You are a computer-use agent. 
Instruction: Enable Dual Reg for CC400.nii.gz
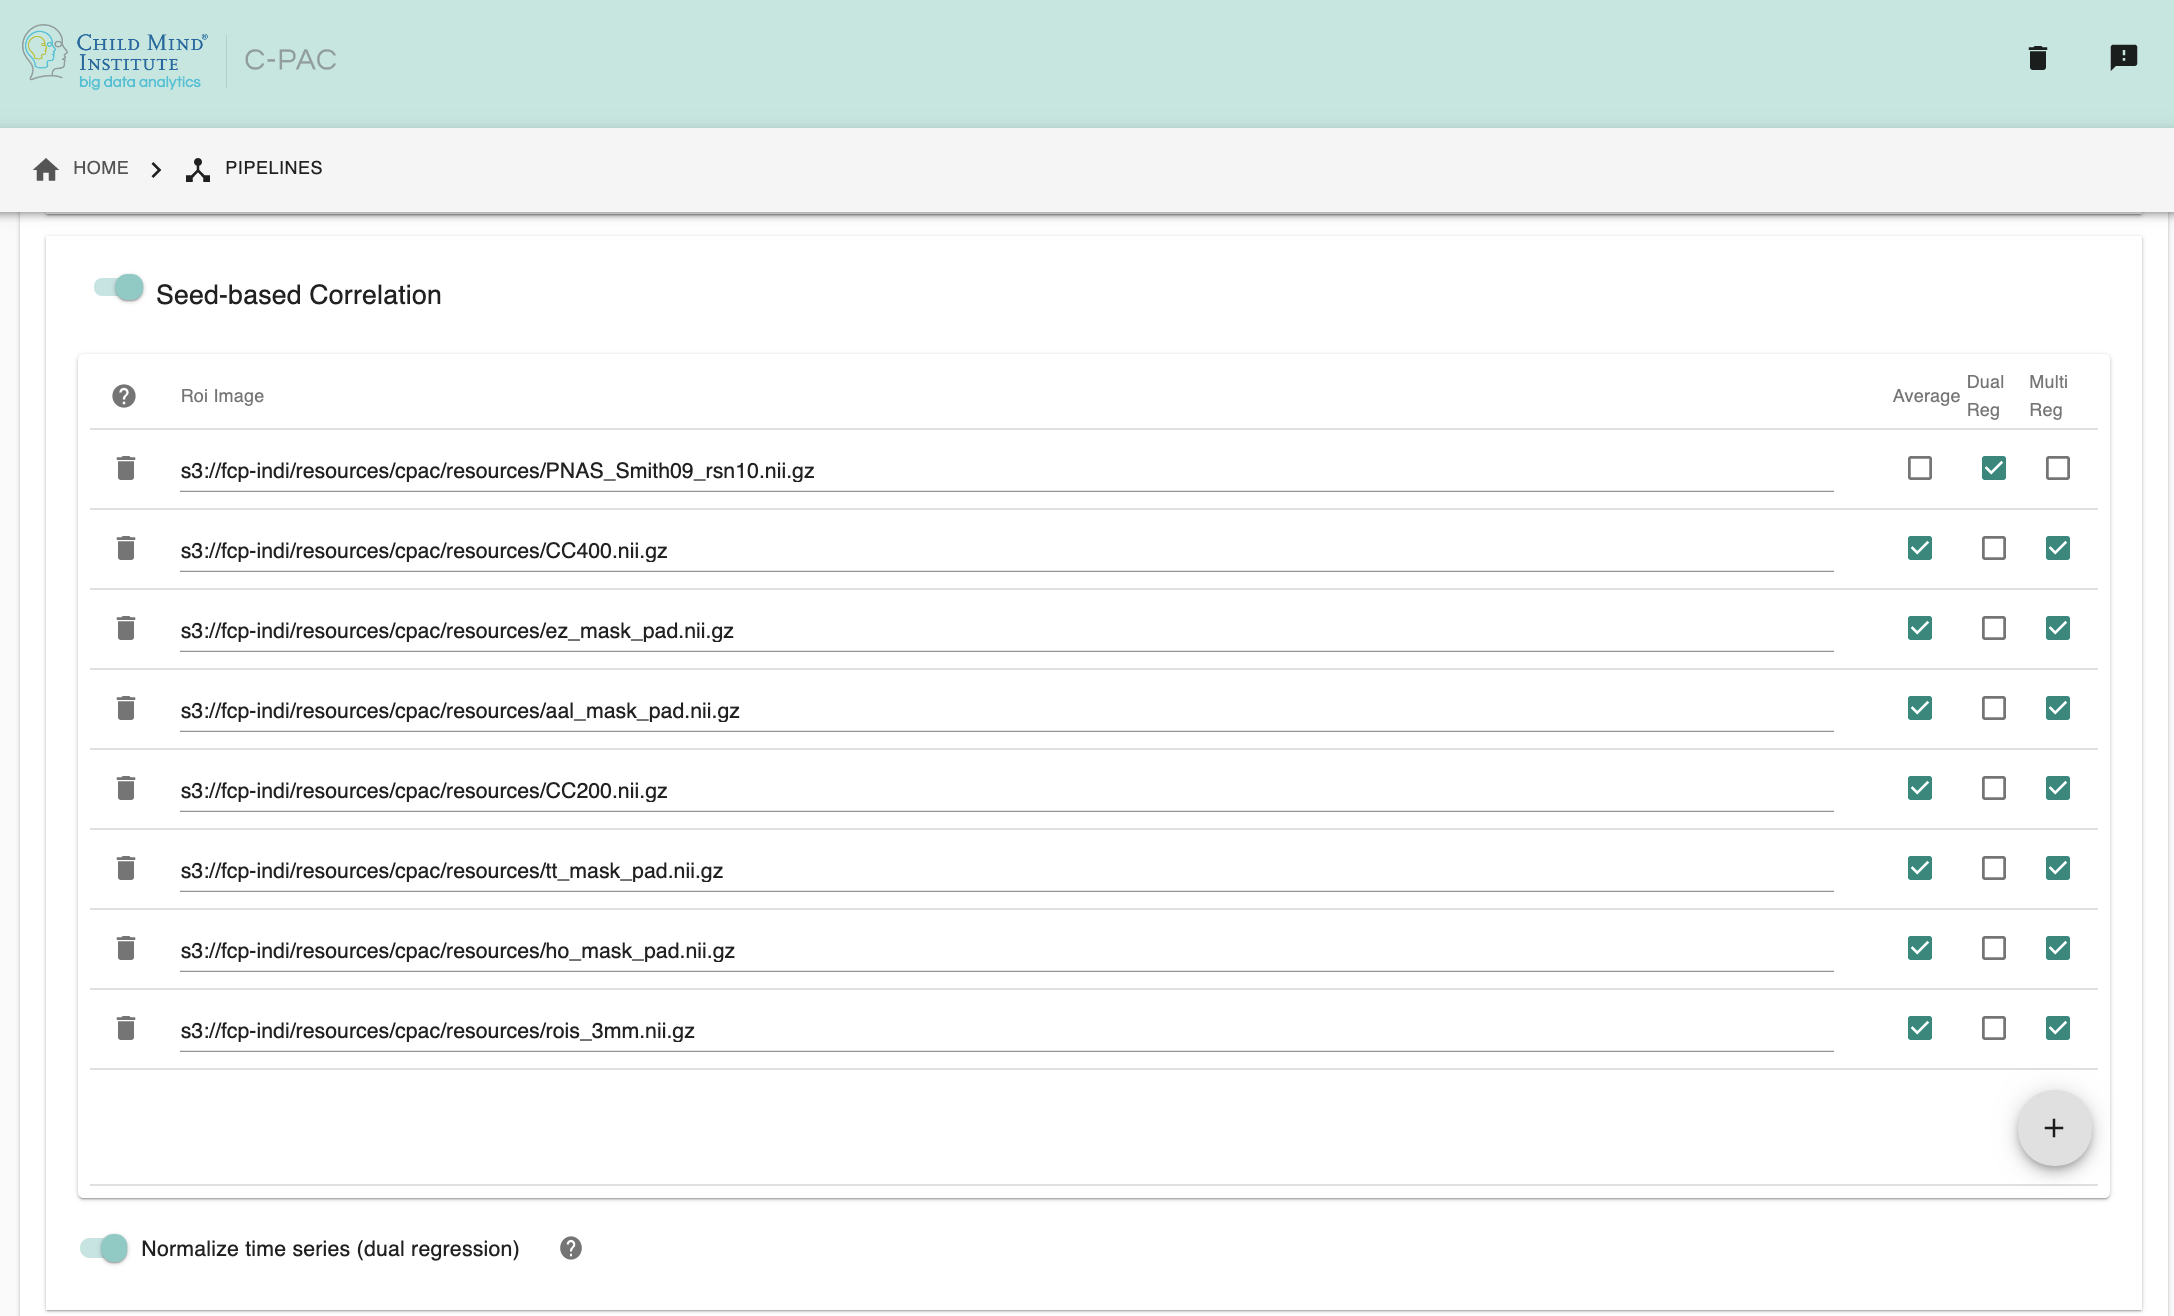(x=1993, y=548)
